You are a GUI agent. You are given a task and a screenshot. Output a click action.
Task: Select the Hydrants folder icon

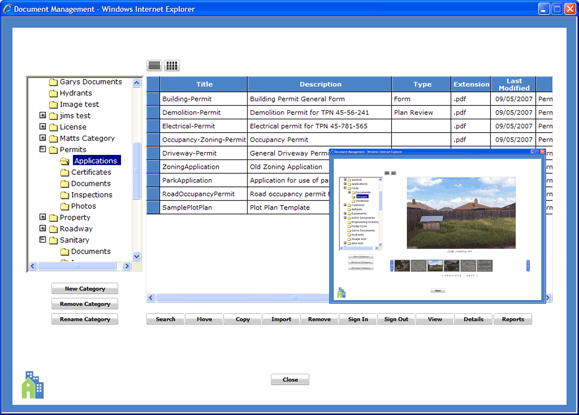(x=53, y=93)
